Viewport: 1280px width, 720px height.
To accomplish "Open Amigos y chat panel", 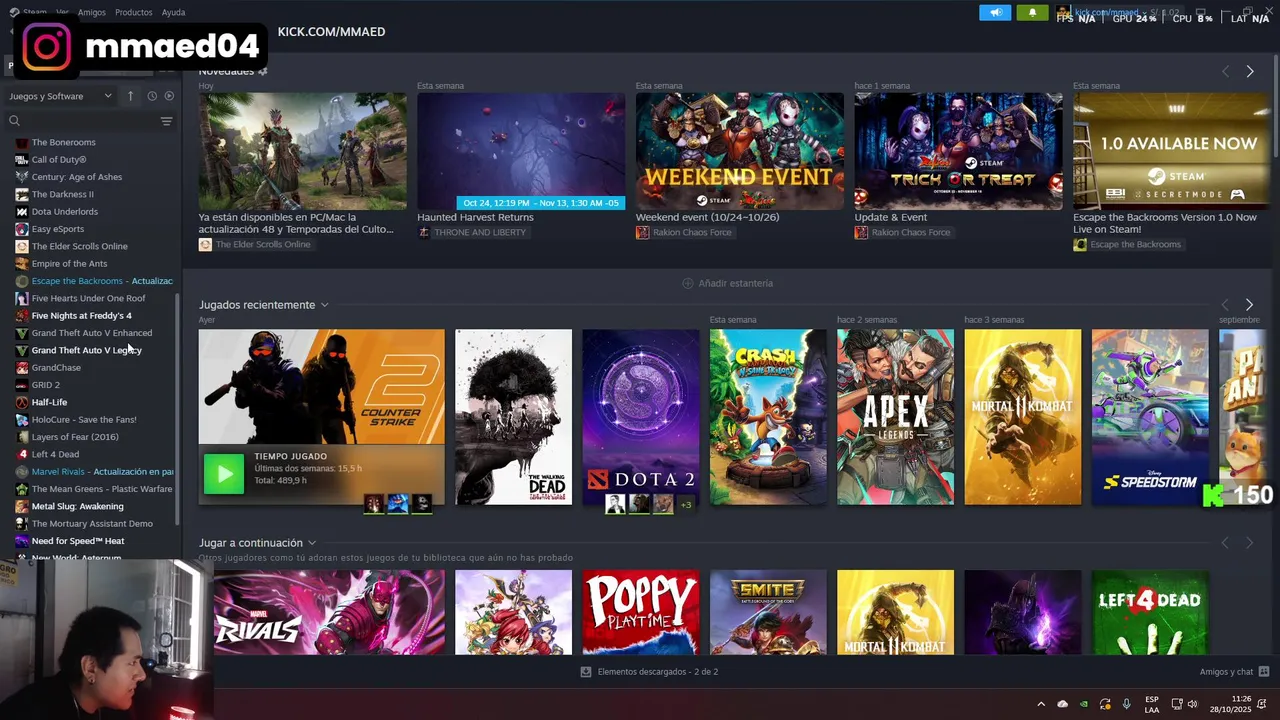I will click(x=1234, y=672).
